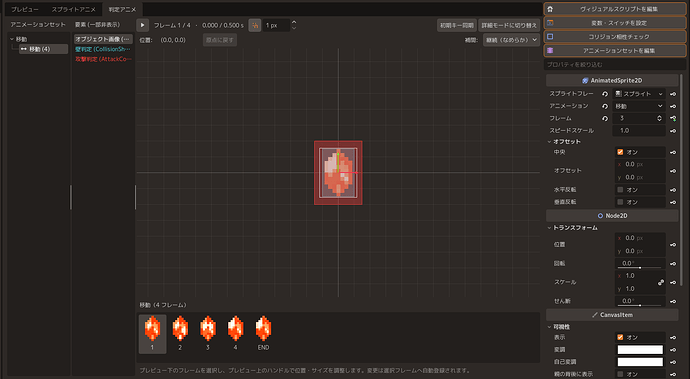Click the Node2D section header
690x379 pixels.
pyautogui.click(x=612, y=216)
